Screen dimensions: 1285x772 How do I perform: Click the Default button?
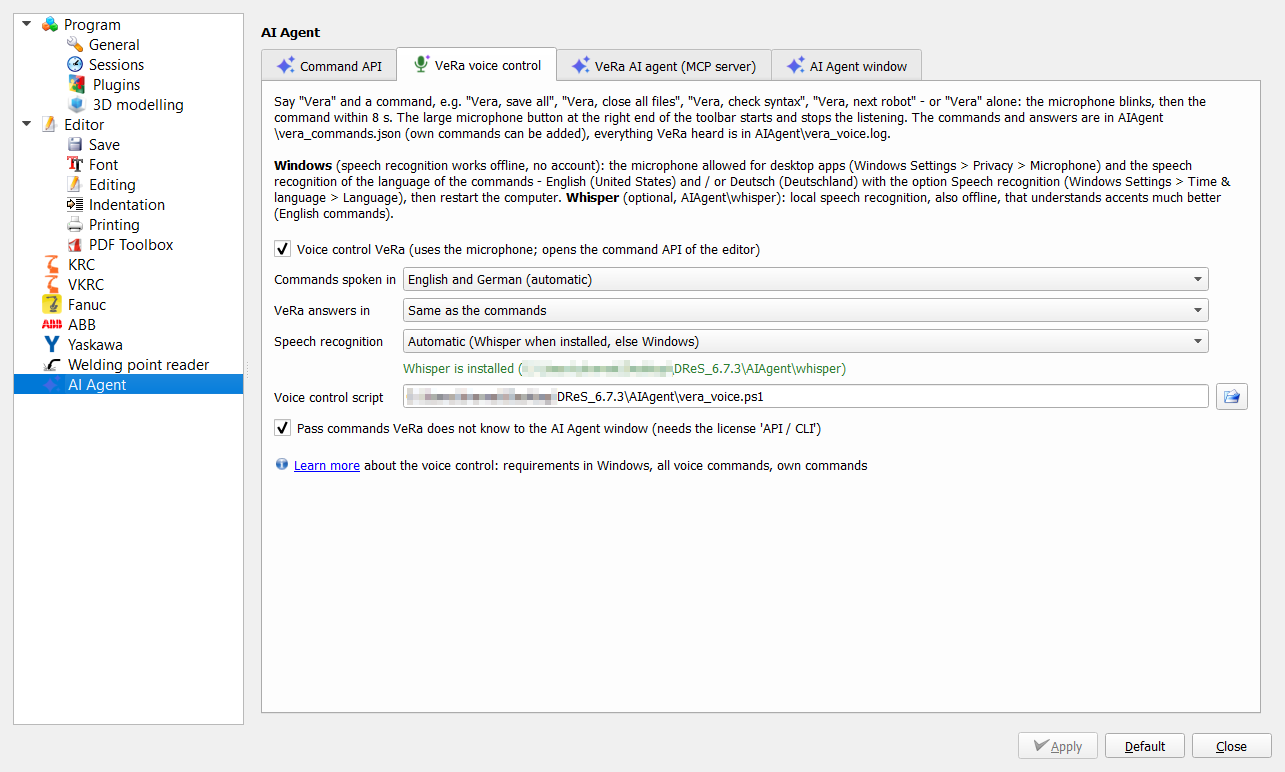[1145, 746]
